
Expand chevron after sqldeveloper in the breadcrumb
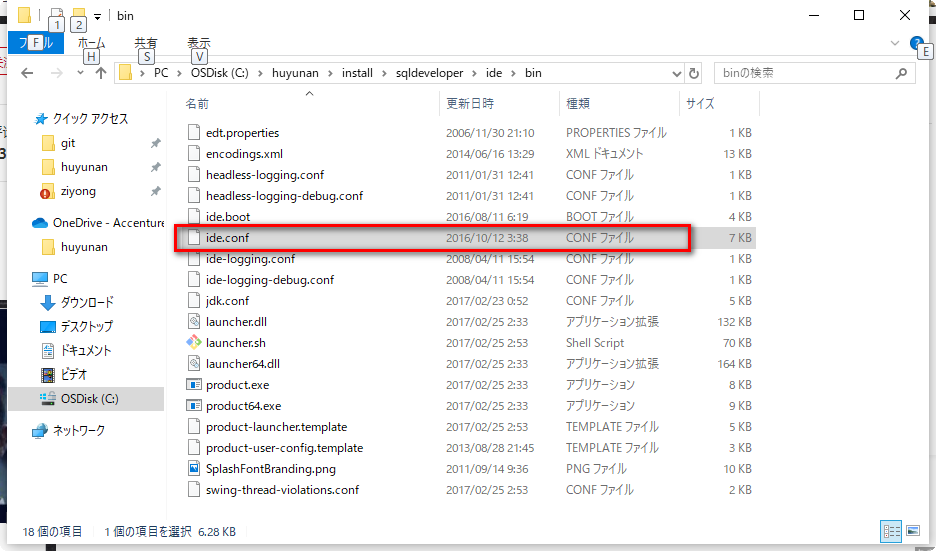pos(474,73)
